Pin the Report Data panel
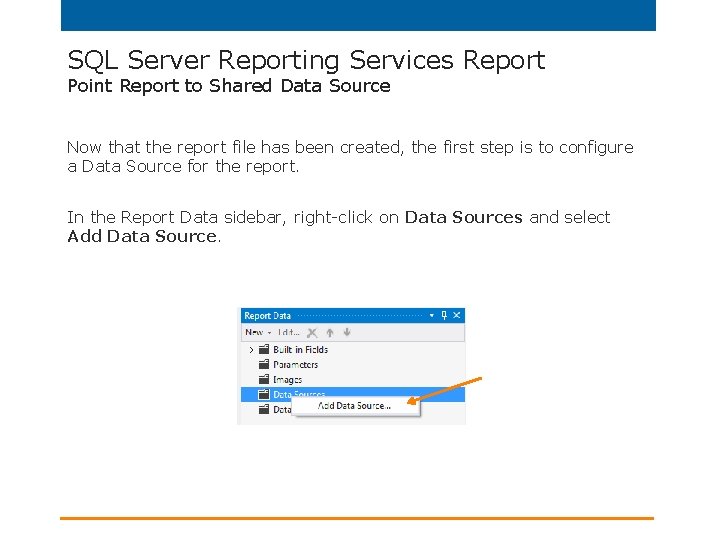The image size is (720, 540). 445,315
